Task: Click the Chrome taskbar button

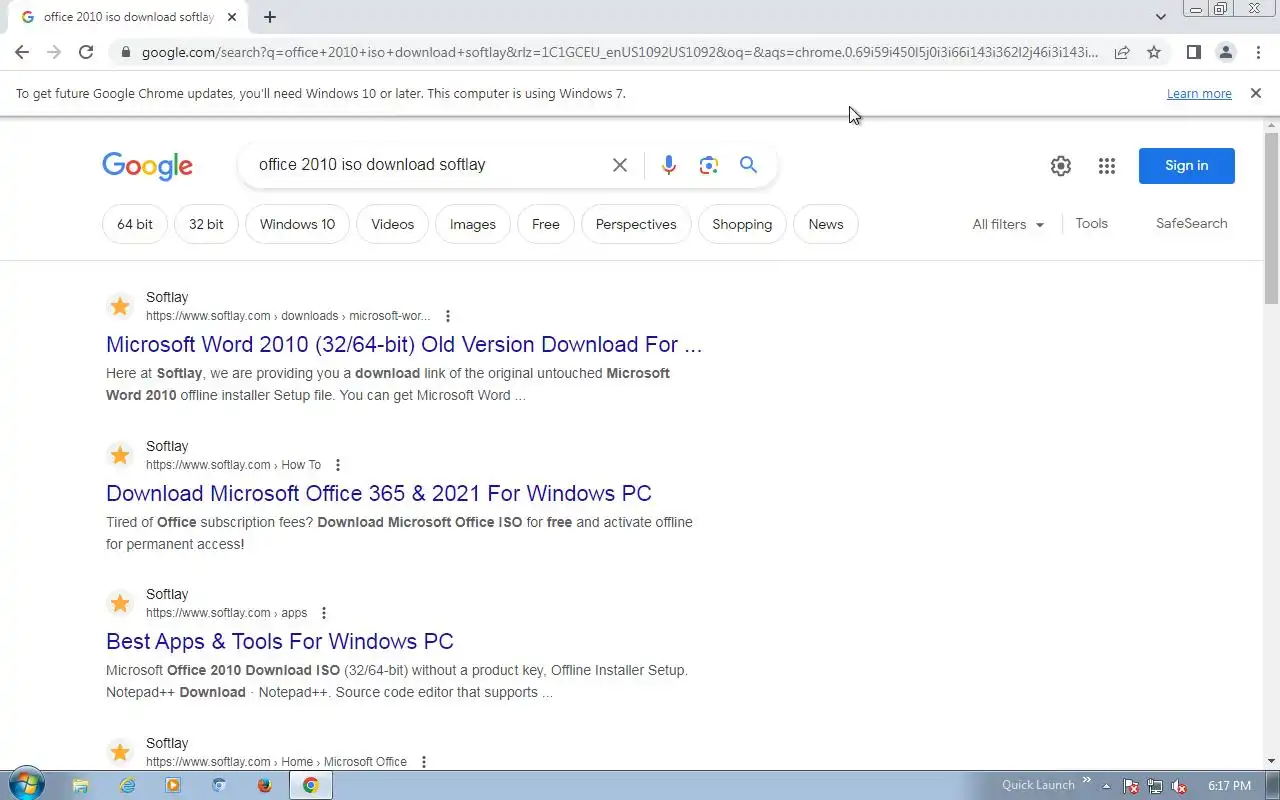Action: 311,786
